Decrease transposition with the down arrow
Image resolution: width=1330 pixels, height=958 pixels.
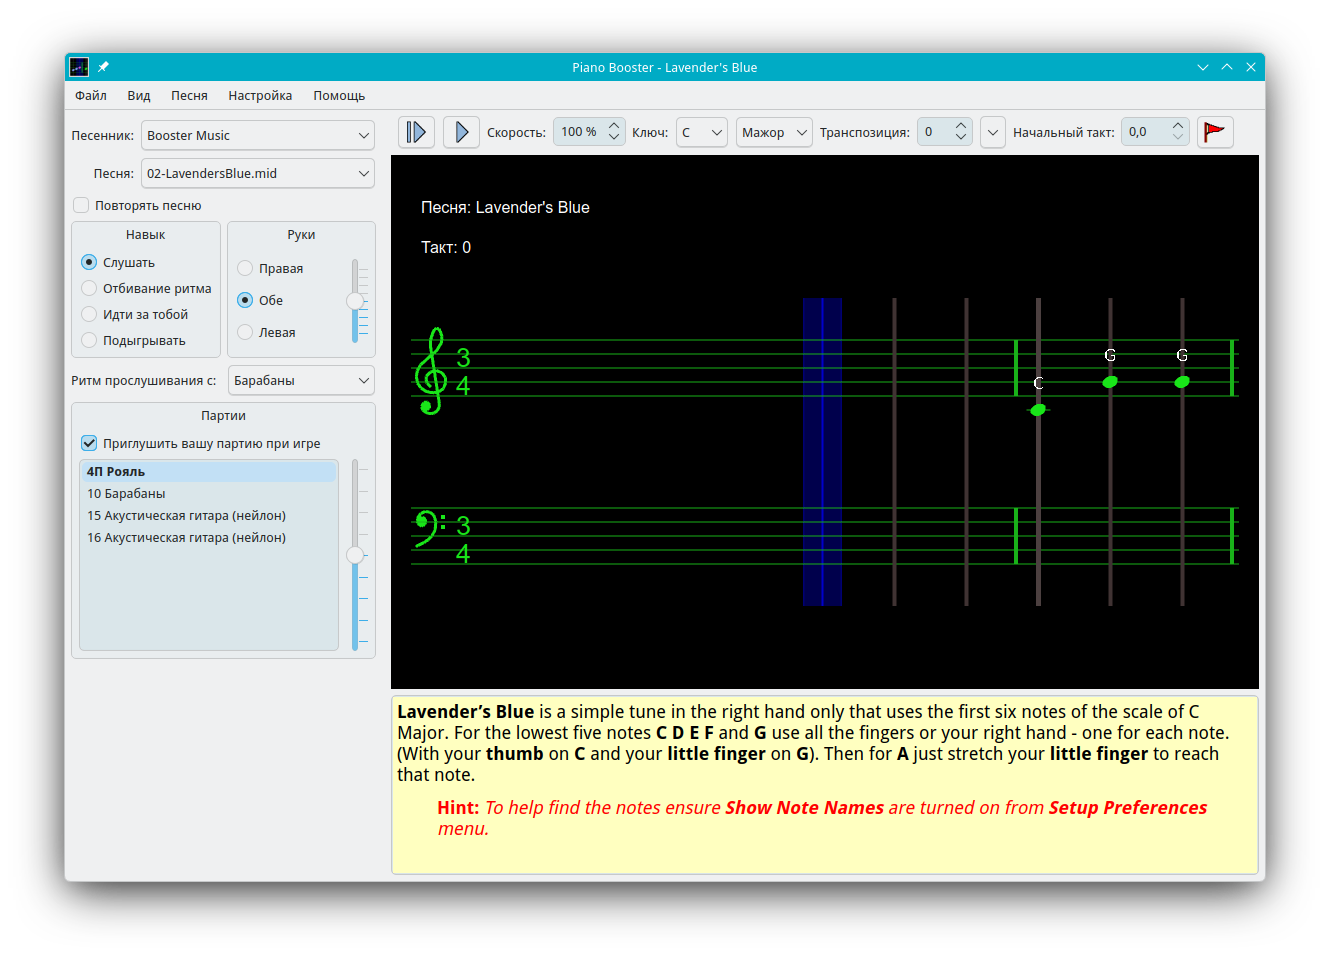point(961,138)
